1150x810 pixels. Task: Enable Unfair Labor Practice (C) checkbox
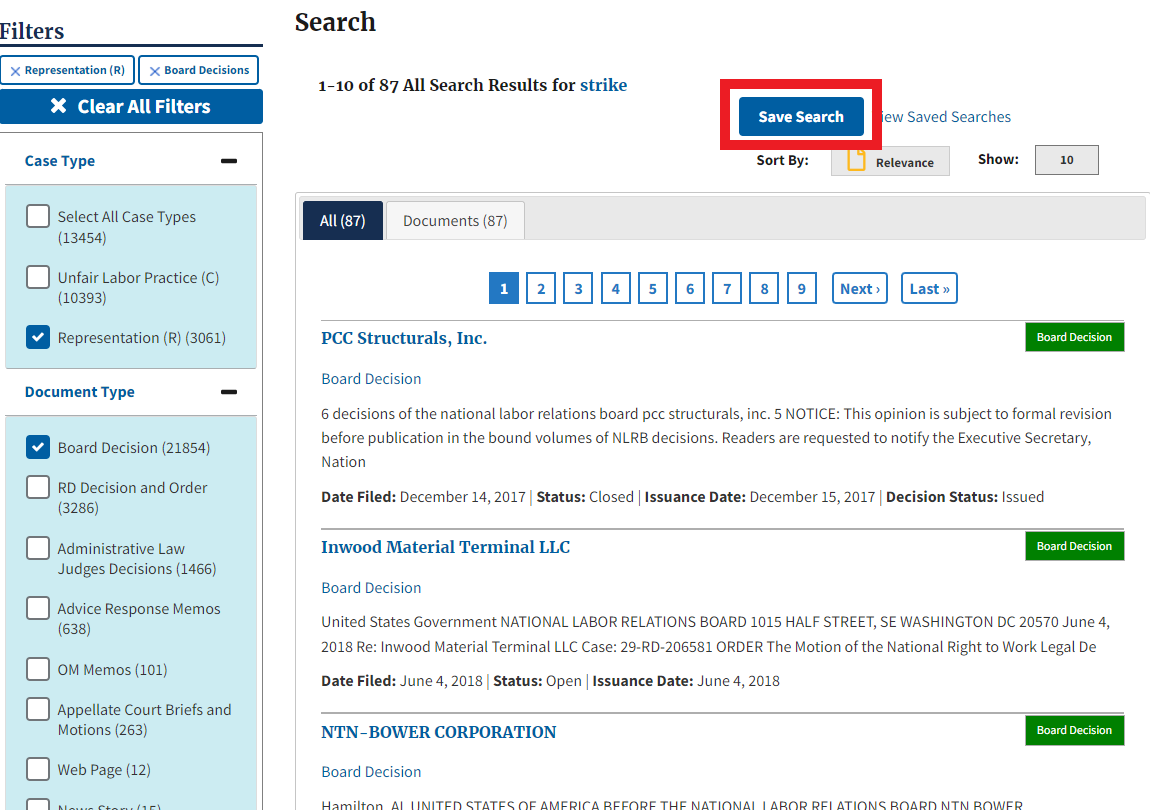click(38, 277)
